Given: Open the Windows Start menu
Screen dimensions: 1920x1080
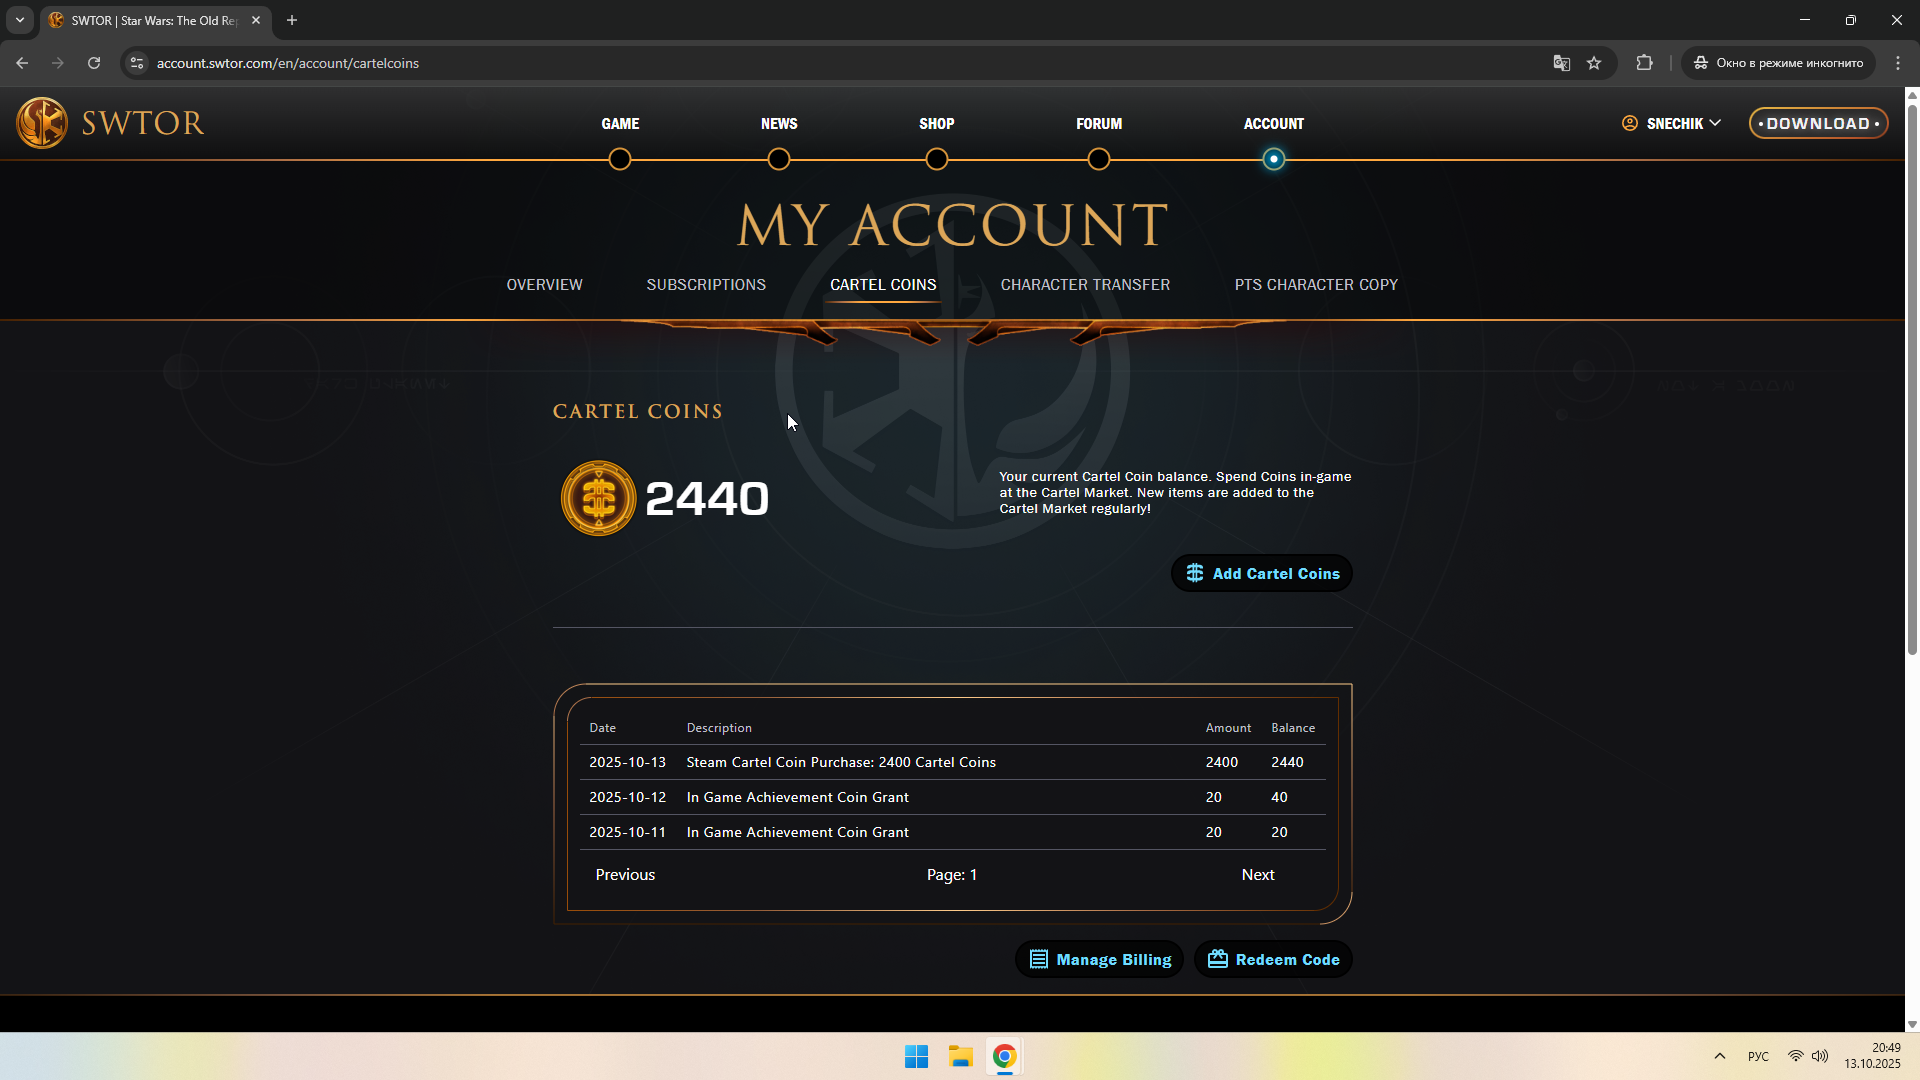Looking at the screenshot, I should pos(916,1056).
